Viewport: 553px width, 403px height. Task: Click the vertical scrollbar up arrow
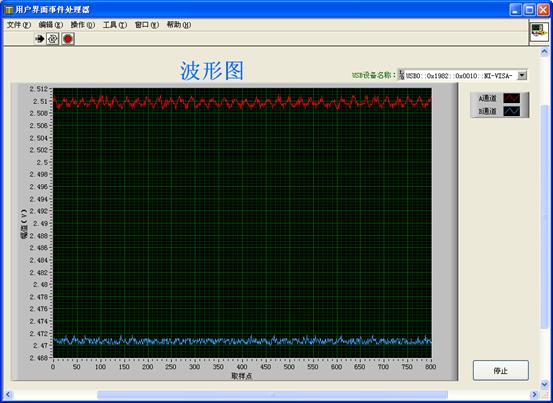pos(545,52)
